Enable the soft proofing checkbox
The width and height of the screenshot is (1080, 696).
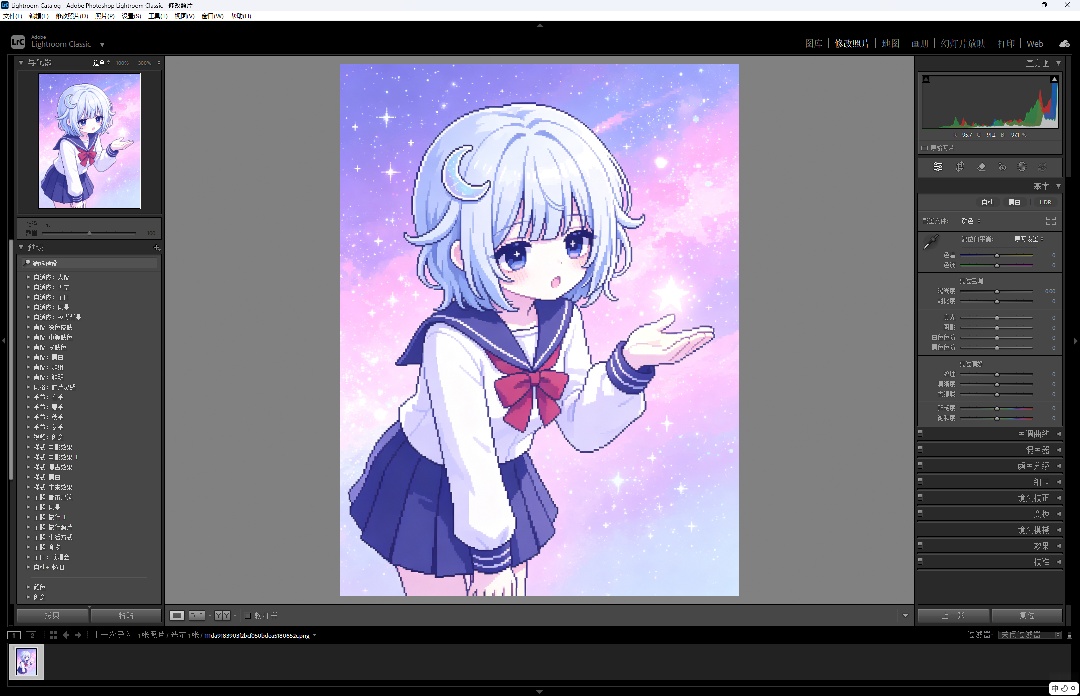(248, 615)
